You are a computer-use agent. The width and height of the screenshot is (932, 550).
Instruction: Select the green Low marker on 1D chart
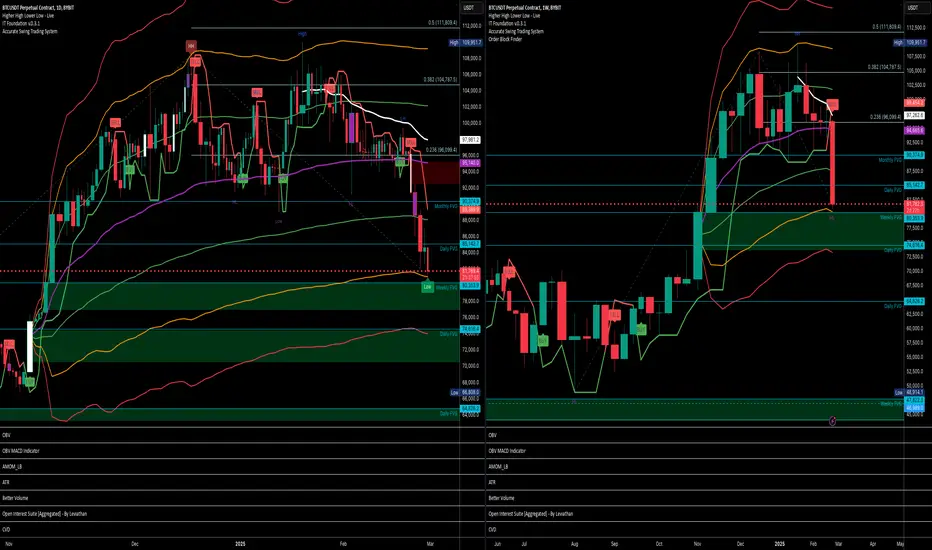pyautogui.click(x=427, y=287)
